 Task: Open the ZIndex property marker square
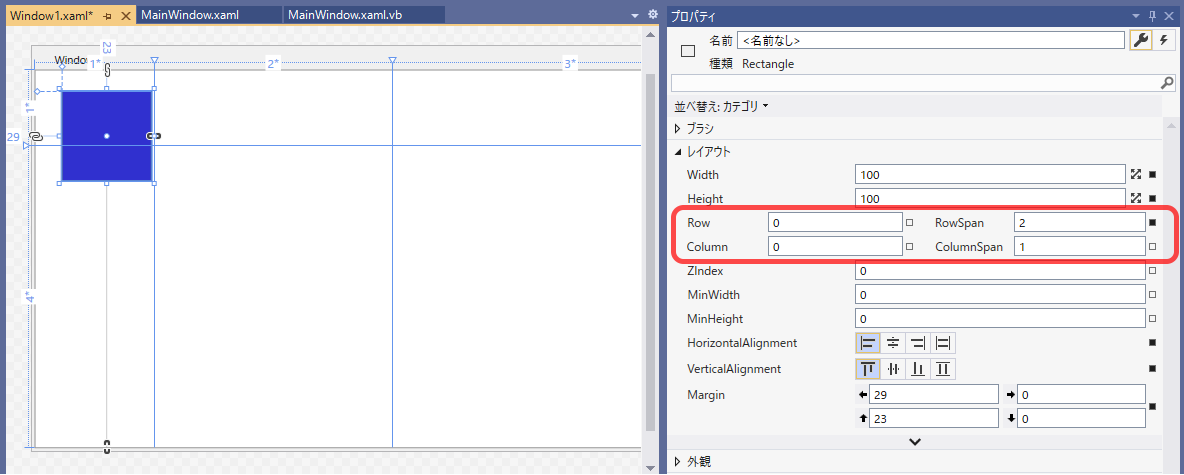click(1153, 270)
